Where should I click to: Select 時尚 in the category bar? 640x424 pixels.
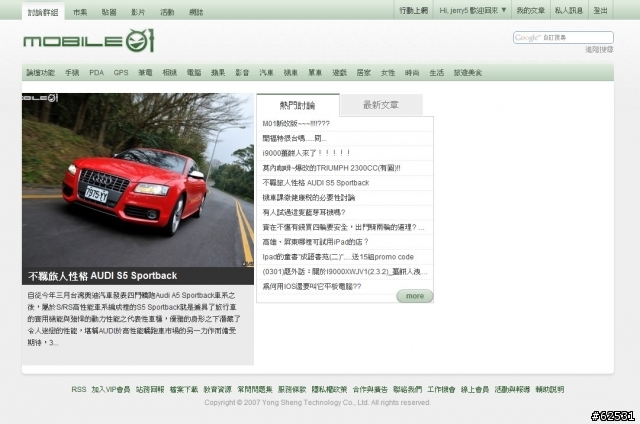pos(412,73)
